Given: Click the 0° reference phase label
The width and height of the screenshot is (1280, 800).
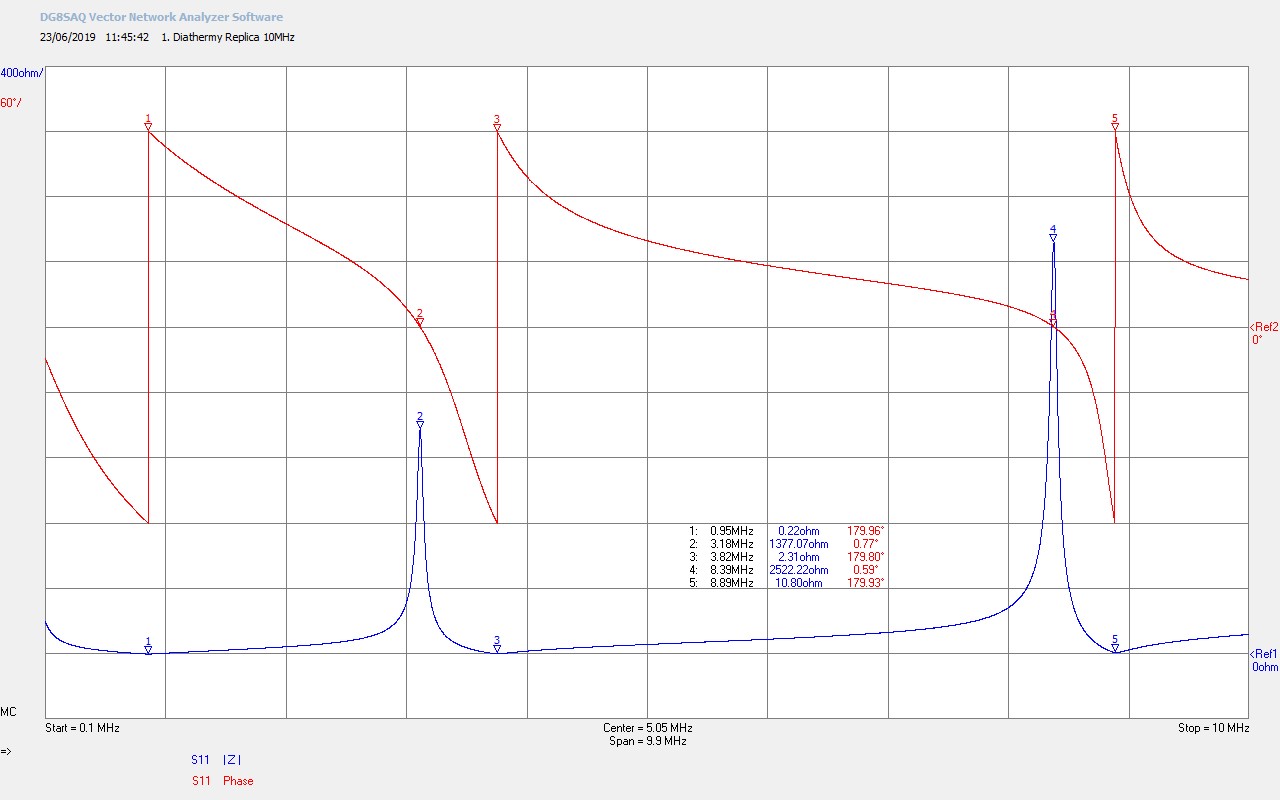Looking at the screenshot, I should (1257, 339).
